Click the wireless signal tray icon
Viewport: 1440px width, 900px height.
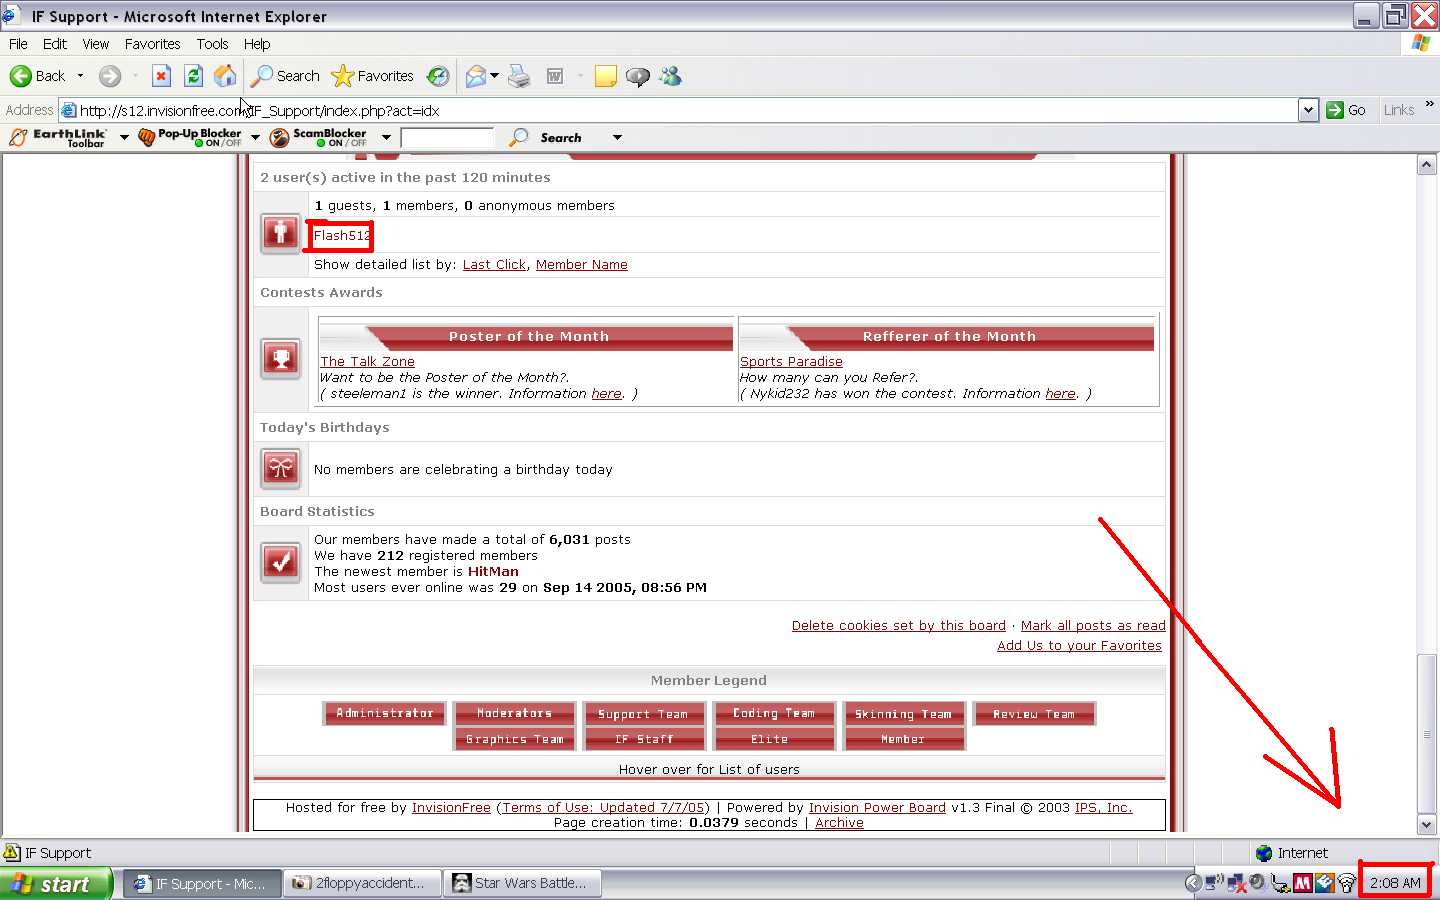1347,883
